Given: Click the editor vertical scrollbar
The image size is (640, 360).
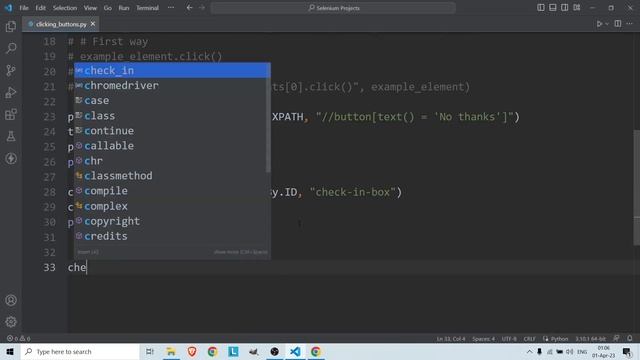Looking at the screenshot, I should [x=637, y=188].
